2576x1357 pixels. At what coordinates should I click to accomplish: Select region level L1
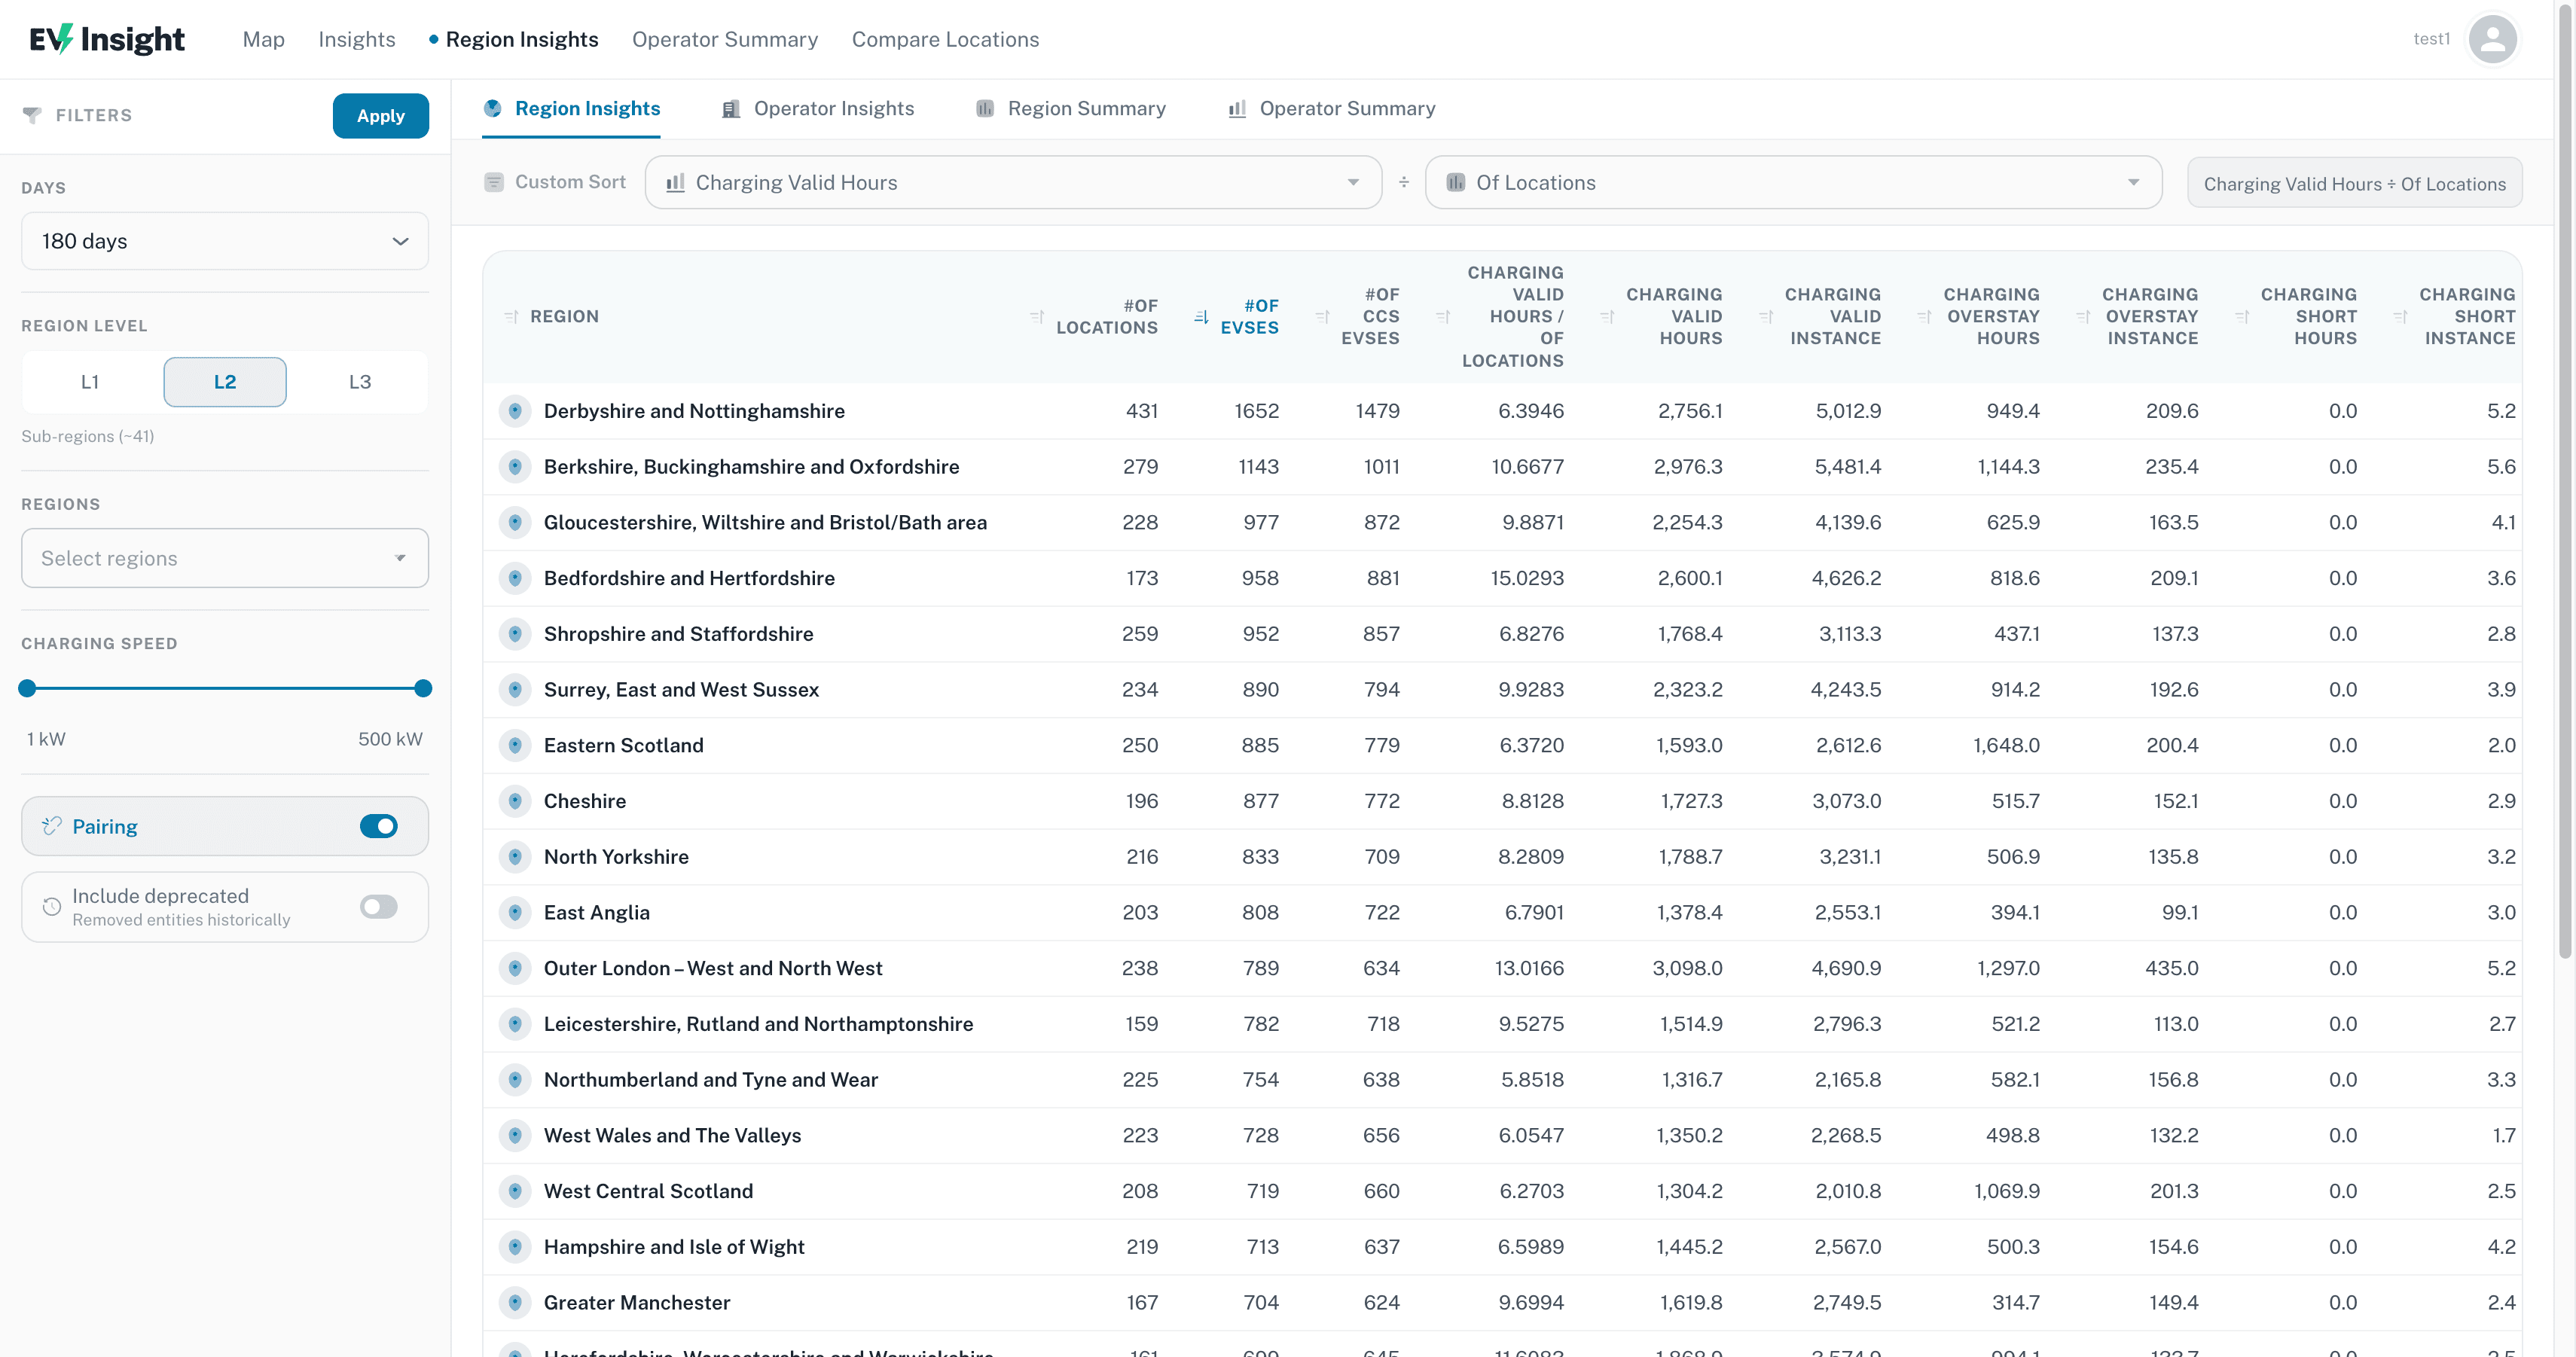[90, 382]
